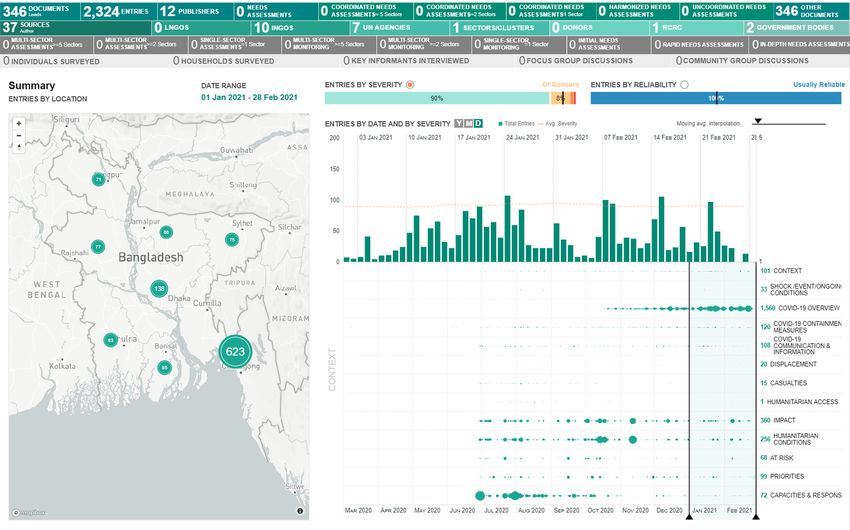850x530 pixels.
Task: Click the 83 location cluster near Khulna
Action: (x=111, y=340)
